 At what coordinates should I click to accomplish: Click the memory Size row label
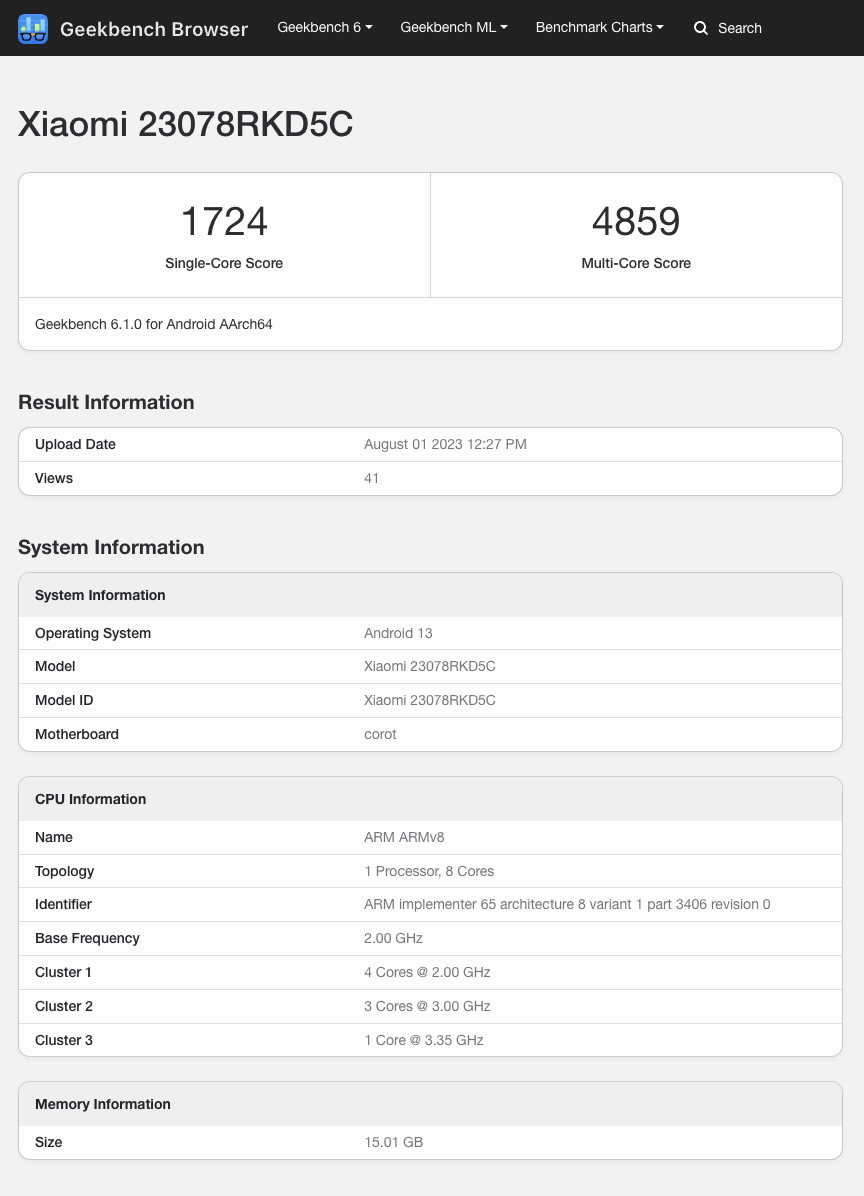coord(49,1143)
